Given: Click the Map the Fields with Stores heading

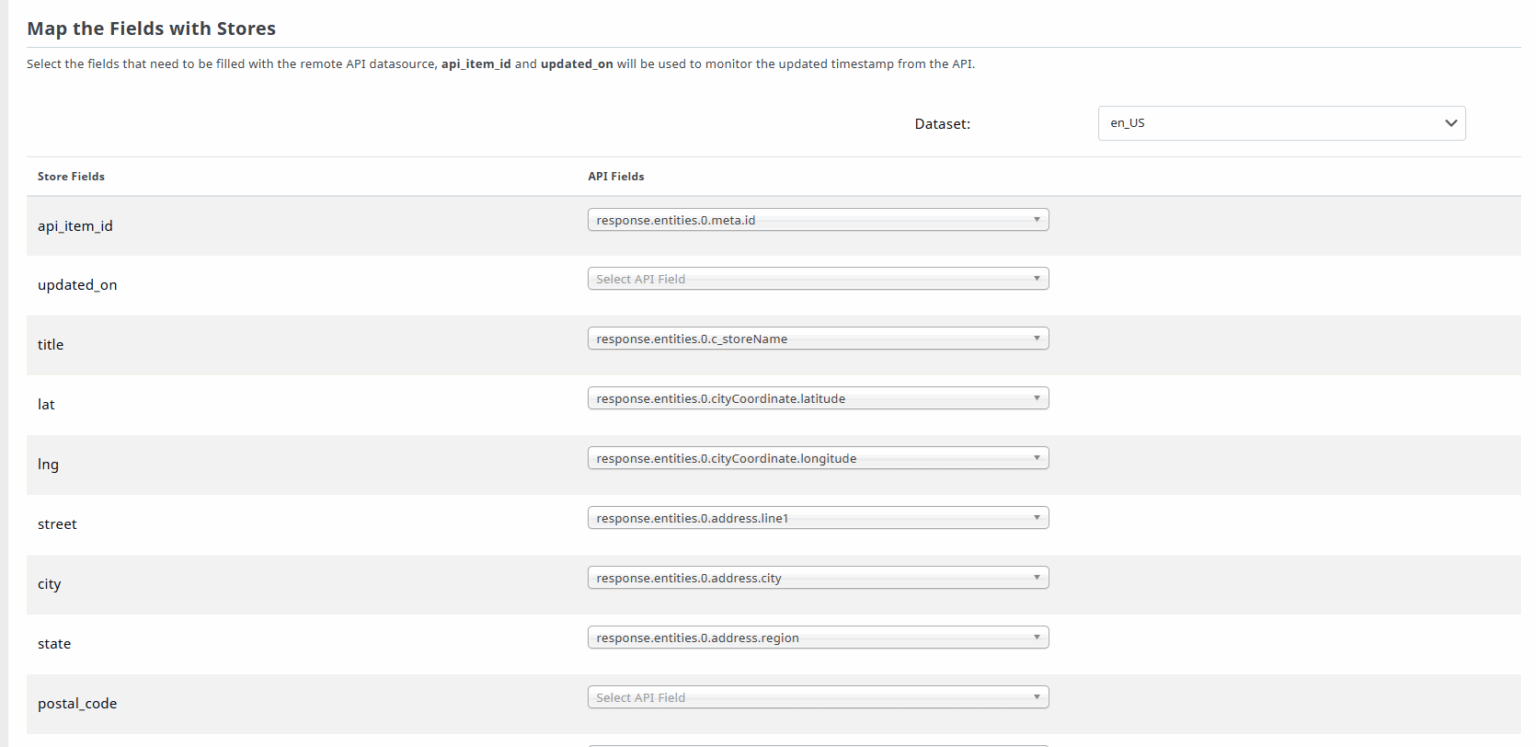Looking at the screenshot, I should click(x=151, y=29).
